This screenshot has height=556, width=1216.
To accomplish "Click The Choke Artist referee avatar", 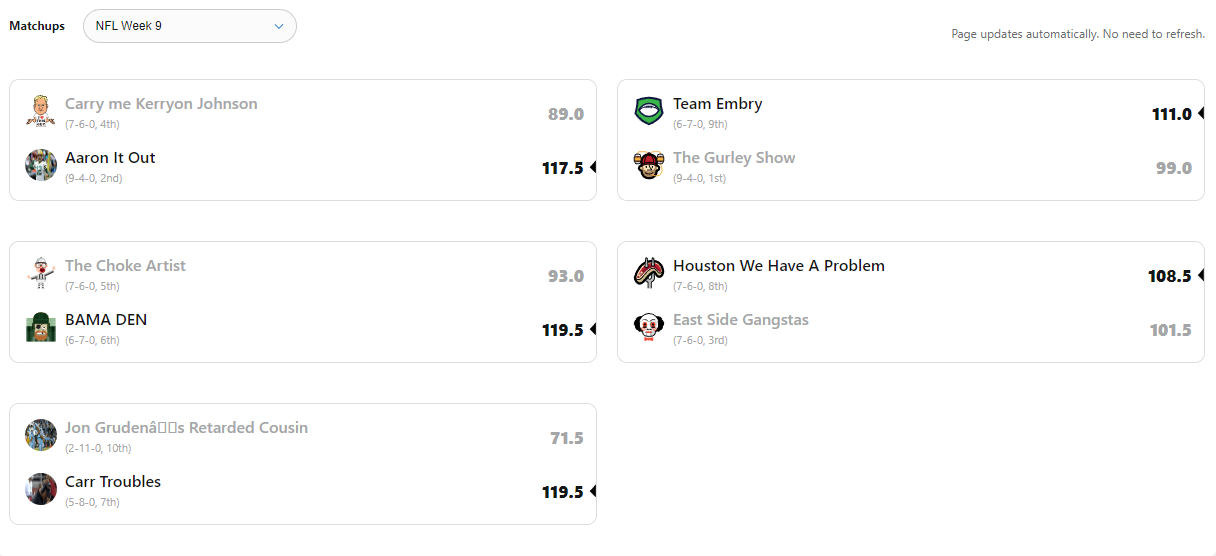I will point(41,273).
